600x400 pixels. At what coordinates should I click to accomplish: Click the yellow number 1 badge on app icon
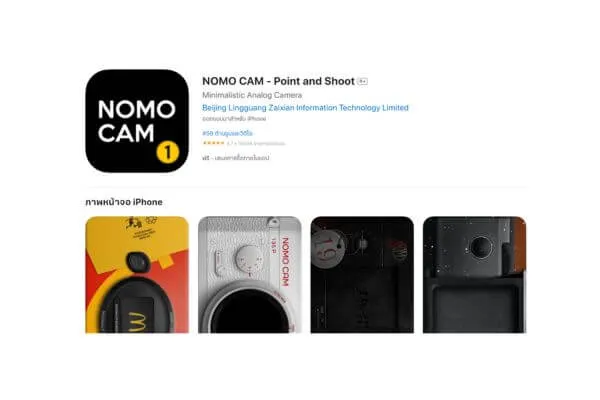point(168,152)
